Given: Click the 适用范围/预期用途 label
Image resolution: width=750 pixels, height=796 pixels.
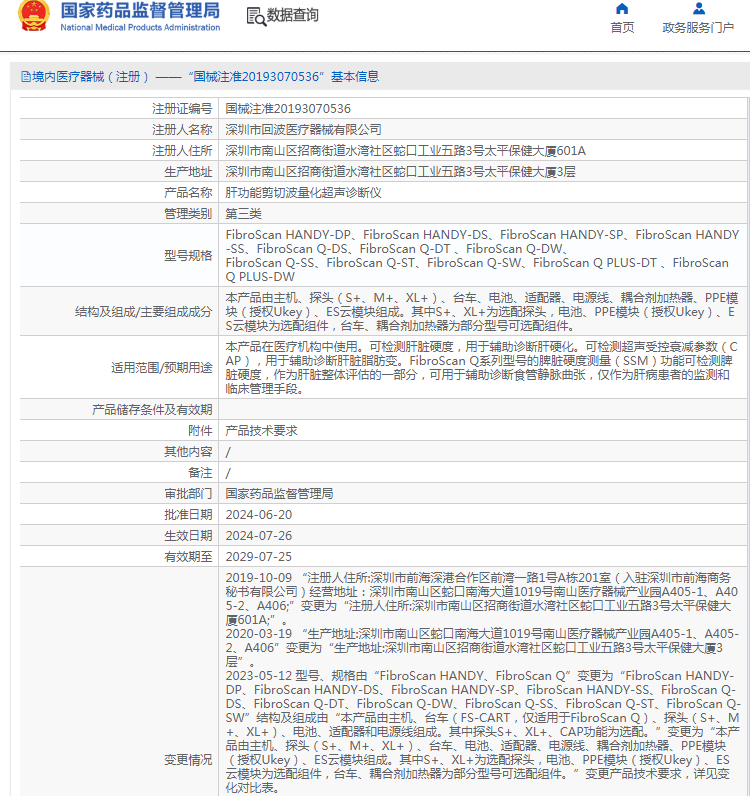Looking at the screenshot, I should point(161,368).
